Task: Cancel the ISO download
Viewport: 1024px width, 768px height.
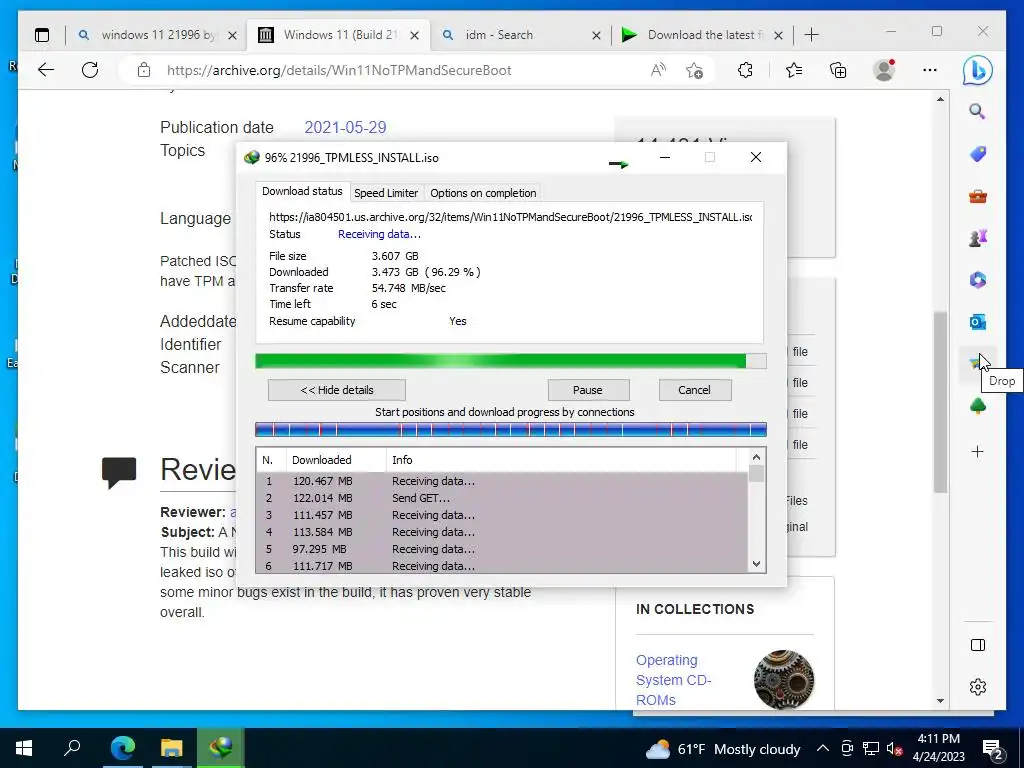Action: (694, 390)
